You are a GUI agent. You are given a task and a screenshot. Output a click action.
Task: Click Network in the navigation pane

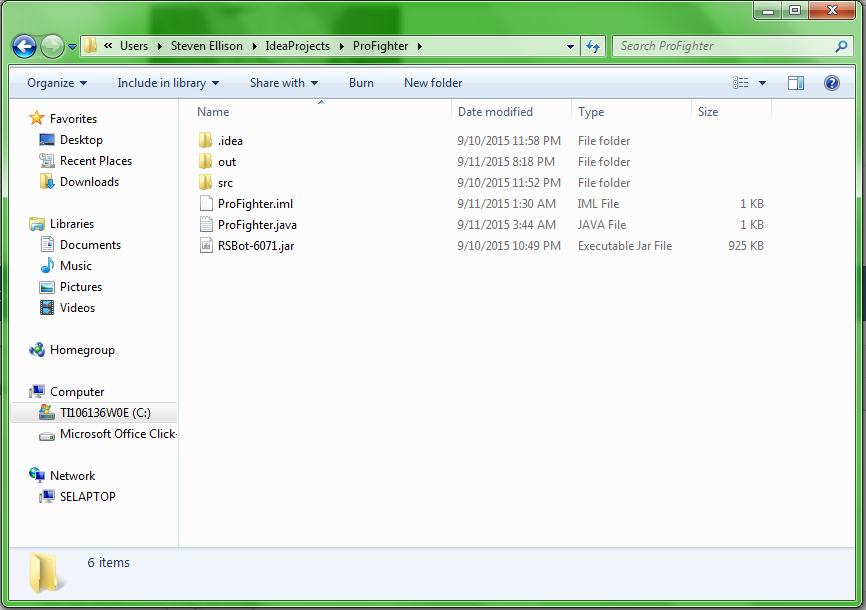coord(72,476)
